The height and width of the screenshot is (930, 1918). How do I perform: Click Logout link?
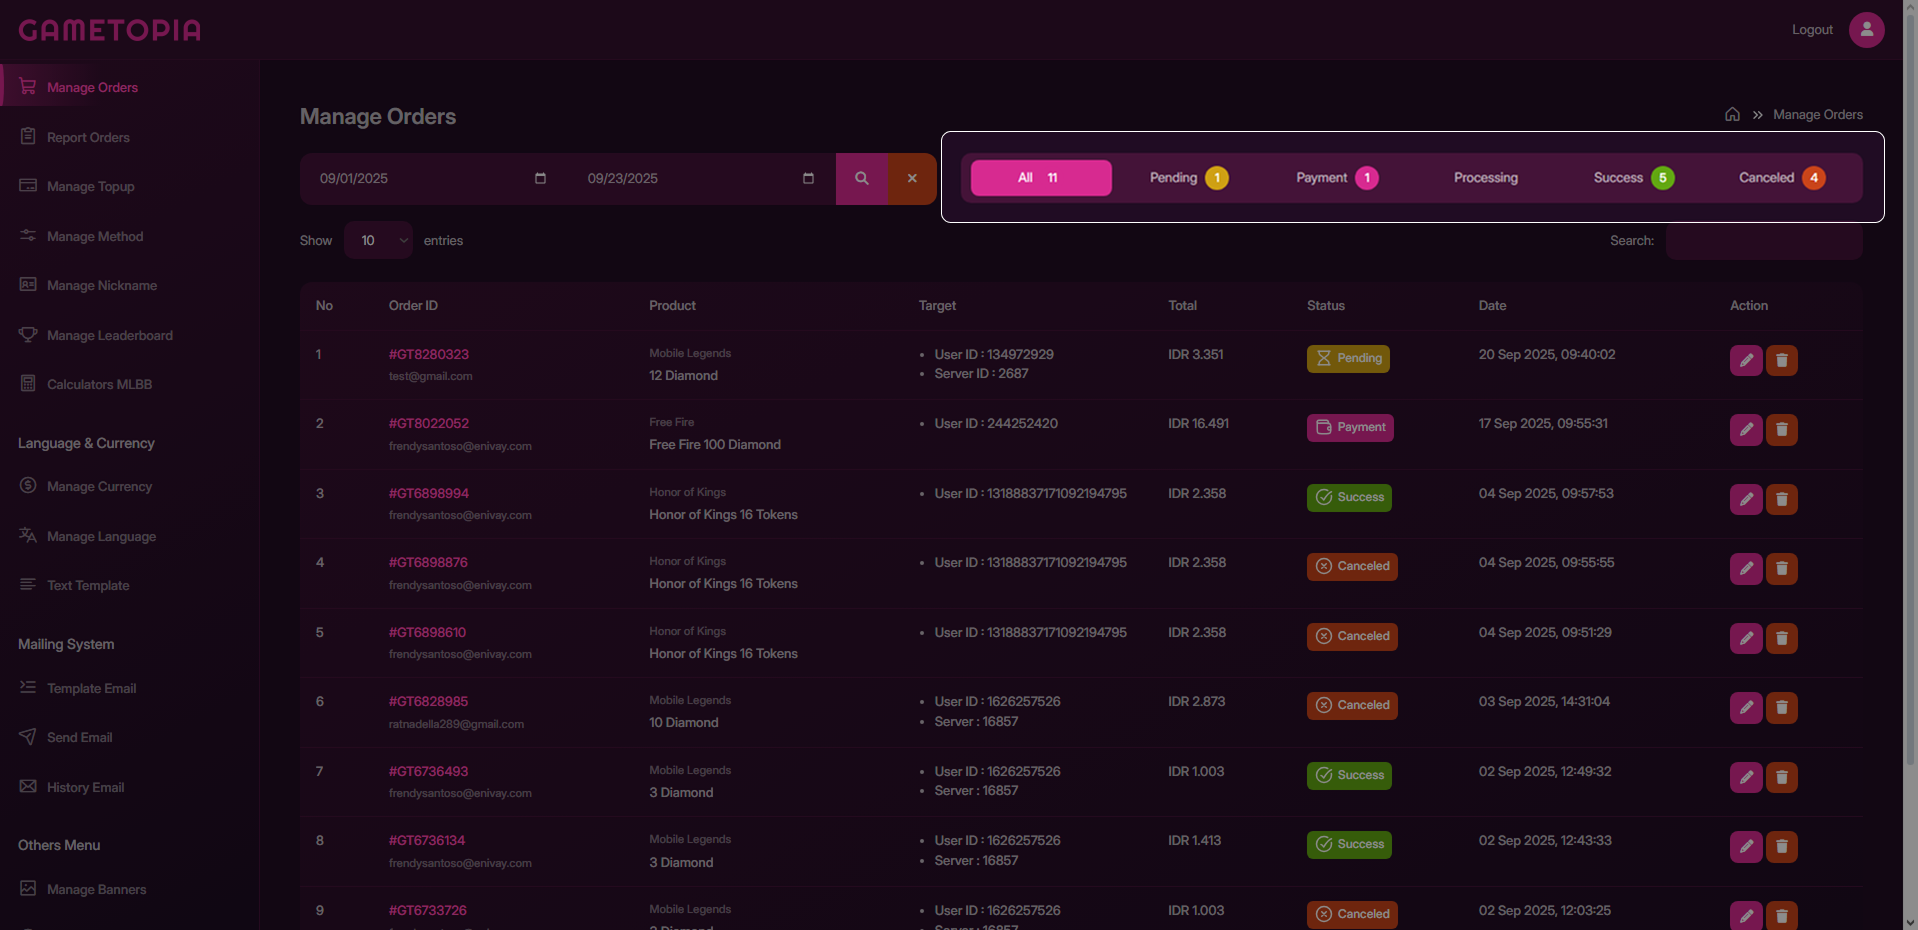(1812, 30)
